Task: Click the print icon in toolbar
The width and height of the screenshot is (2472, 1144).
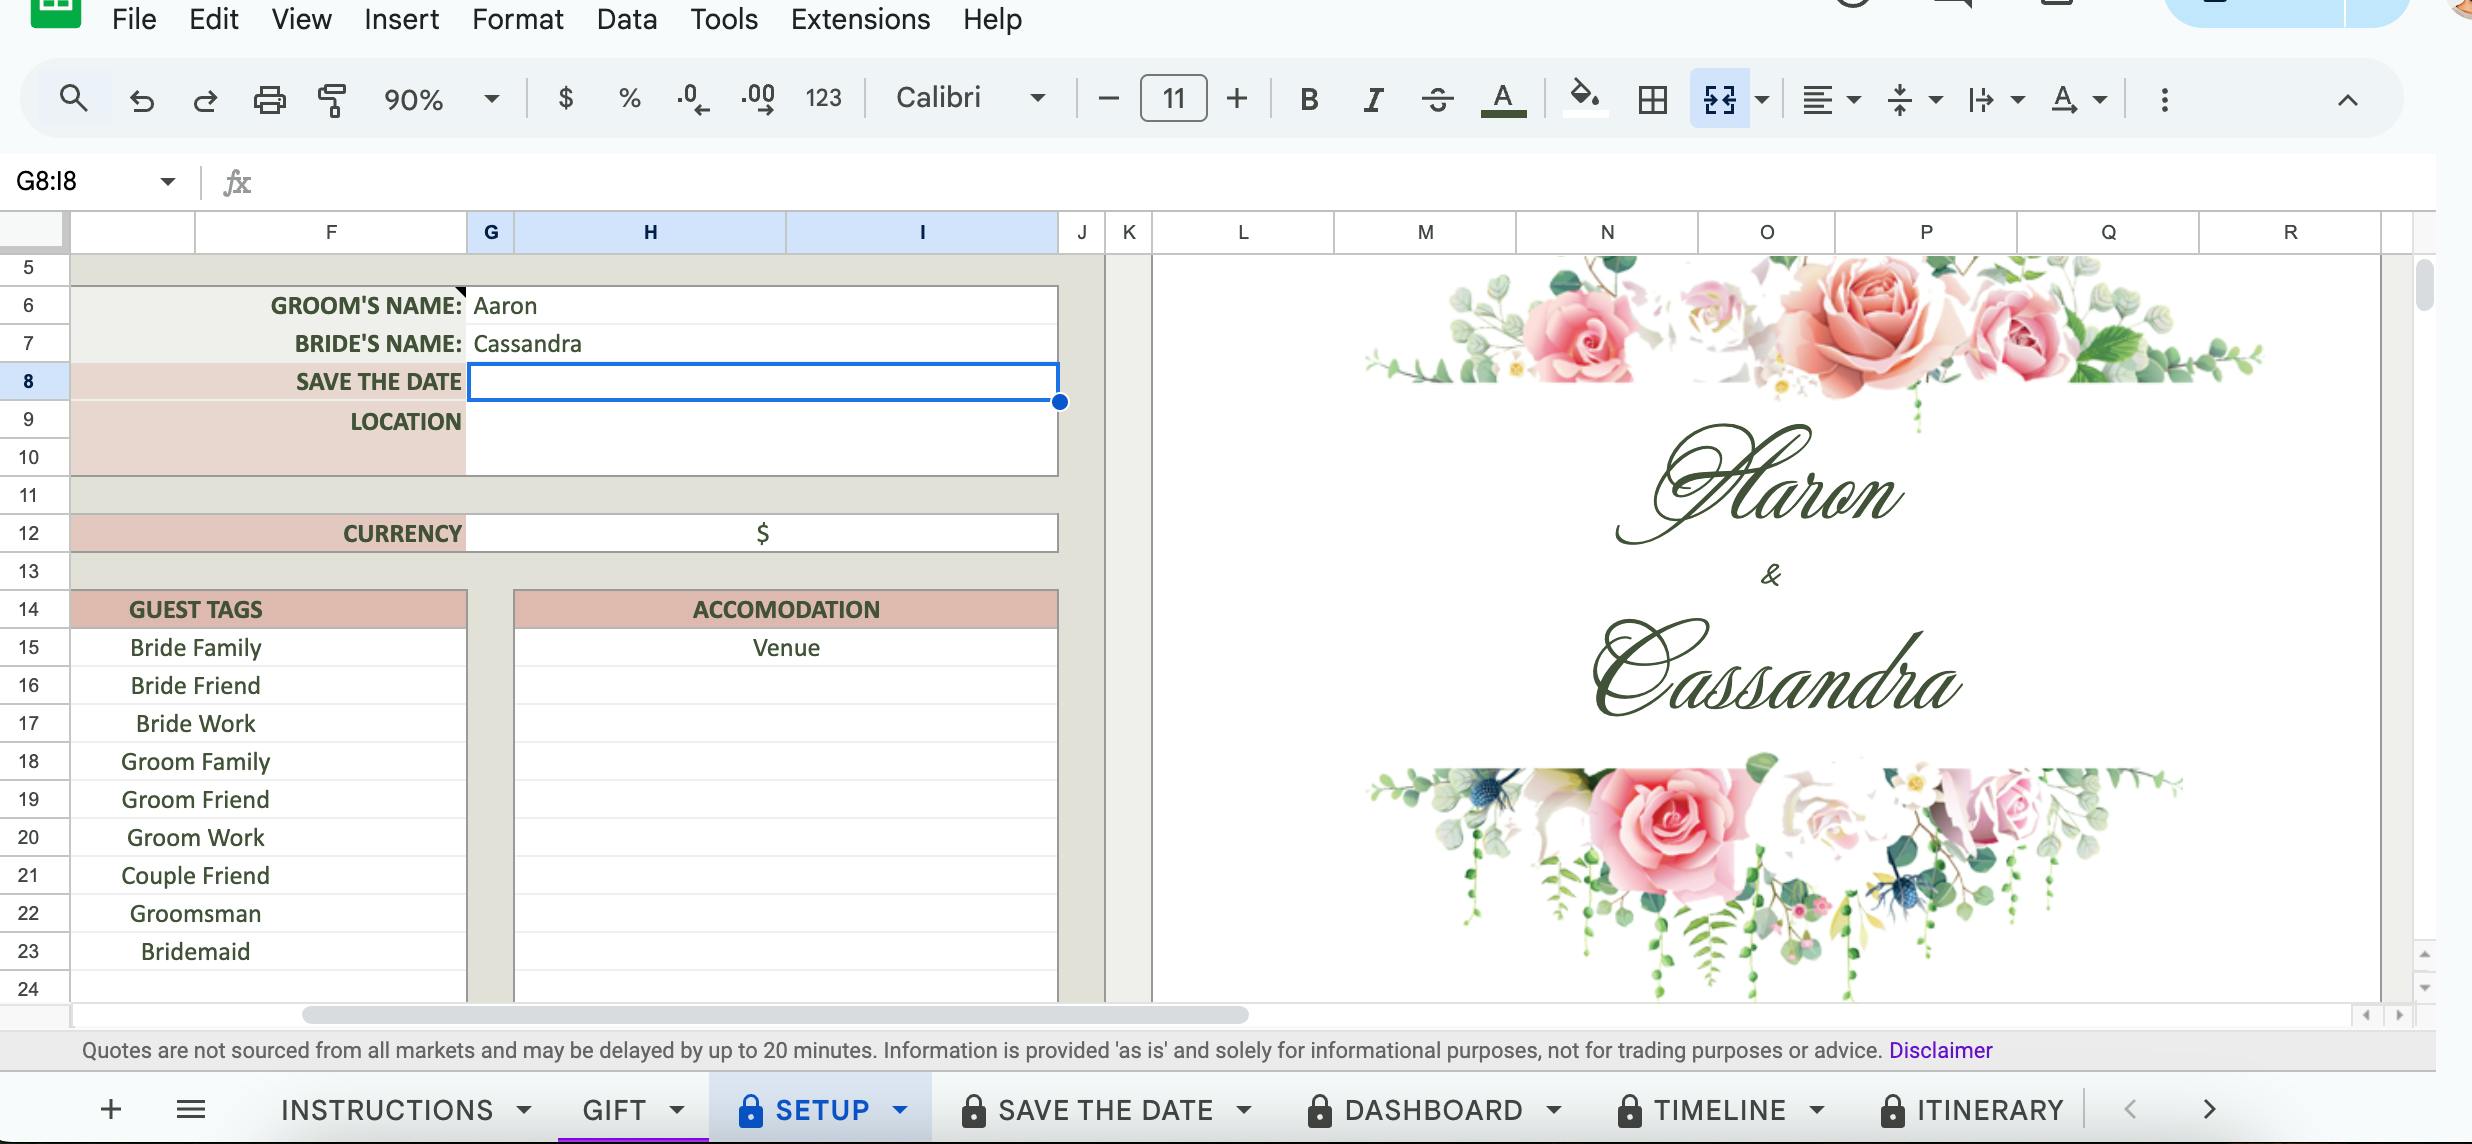Action: [x=269, y=99]
